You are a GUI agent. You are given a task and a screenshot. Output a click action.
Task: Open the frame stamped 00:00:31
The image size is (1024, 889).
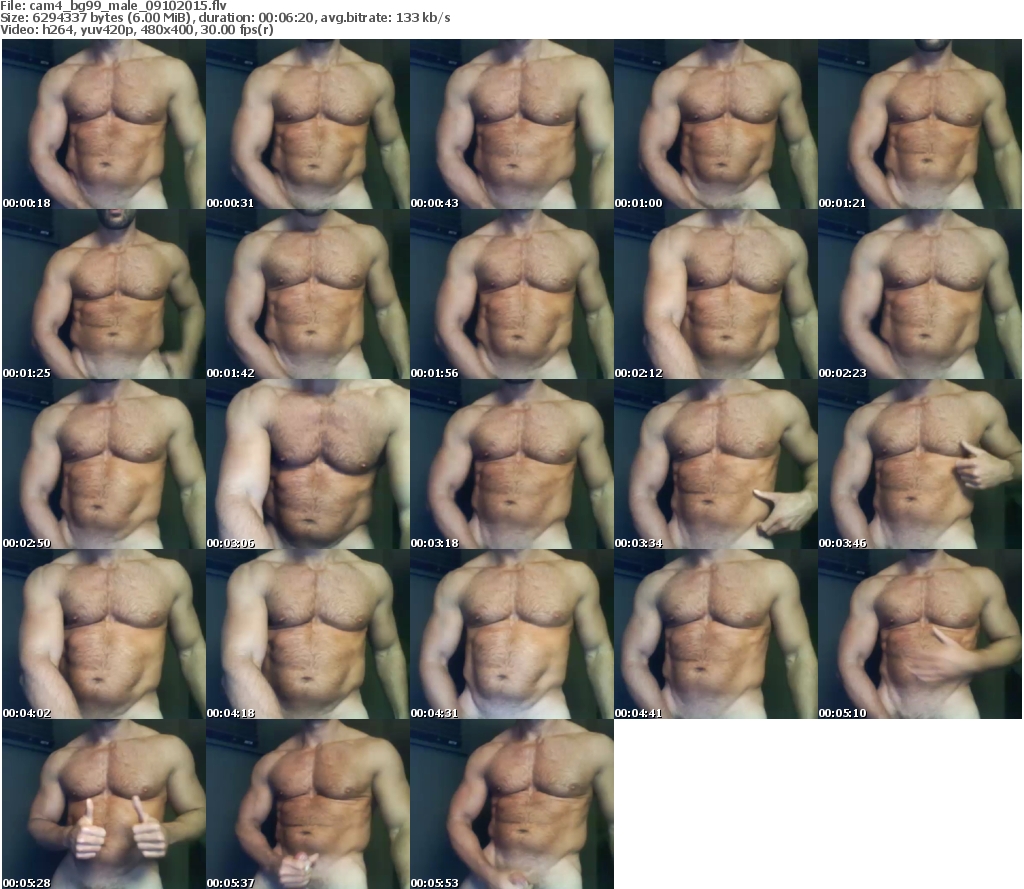pos(308,124)
